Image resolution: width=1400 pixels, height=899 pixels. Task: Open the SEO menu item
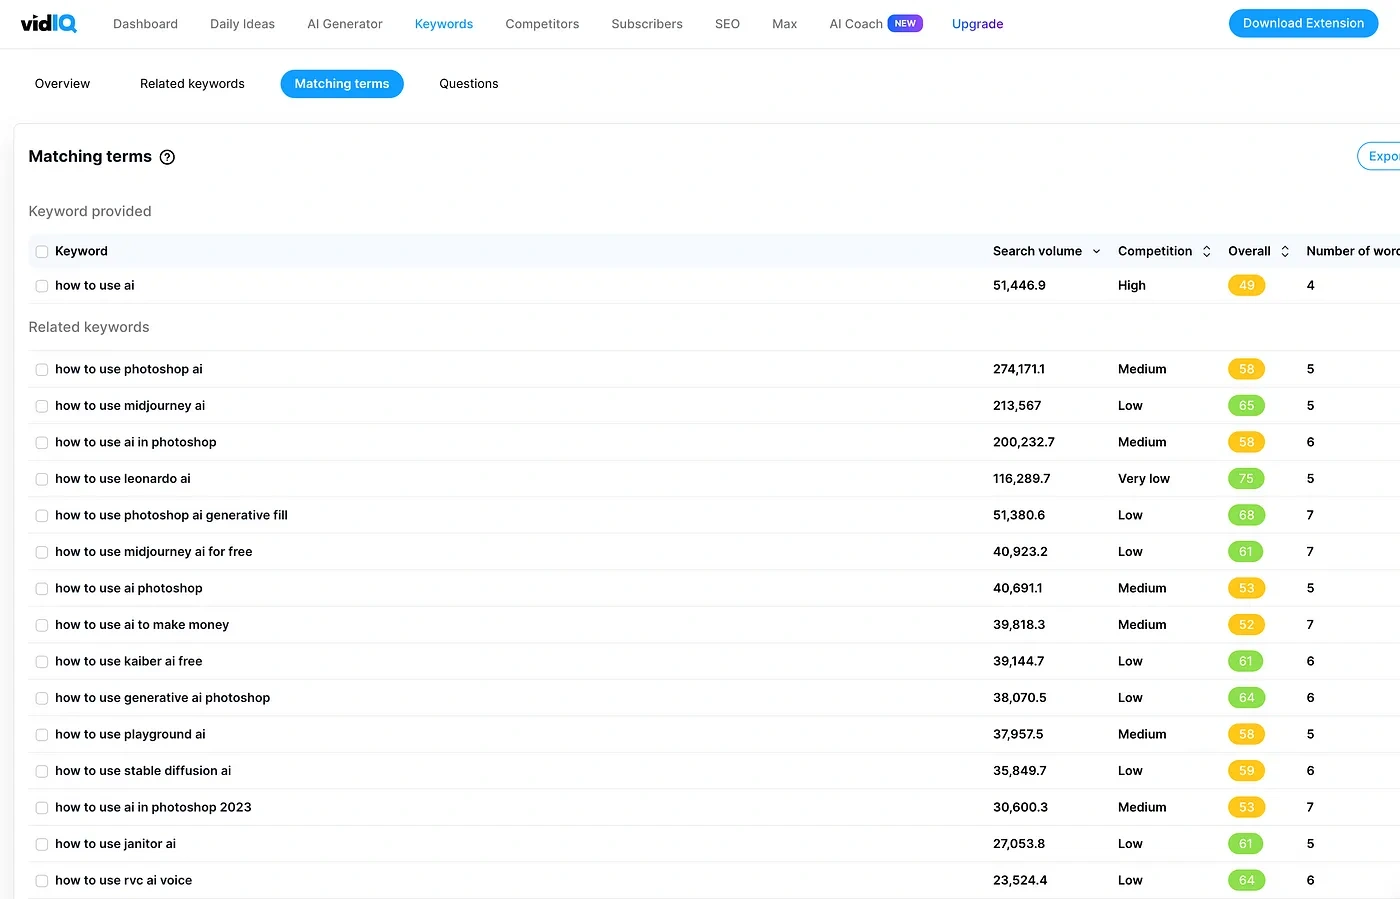727,23
